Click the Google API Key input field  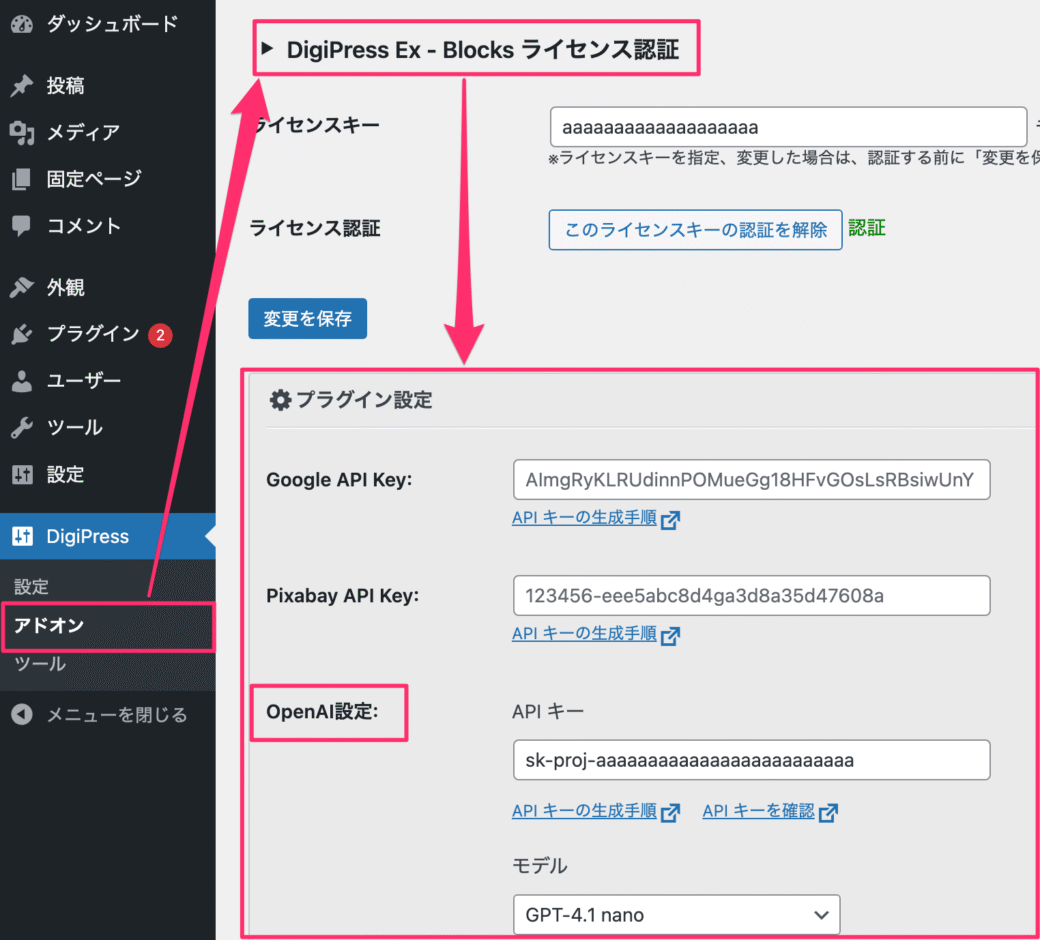click(x=751, y=480)
